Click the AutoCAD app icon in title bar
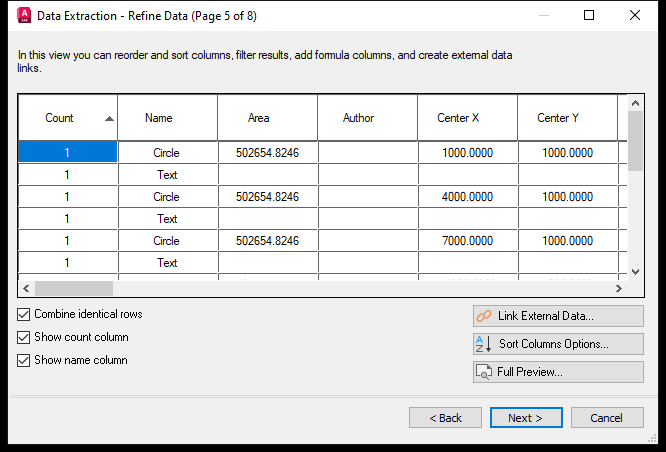This screenshot has width=666, height=452. coord(24,16)
